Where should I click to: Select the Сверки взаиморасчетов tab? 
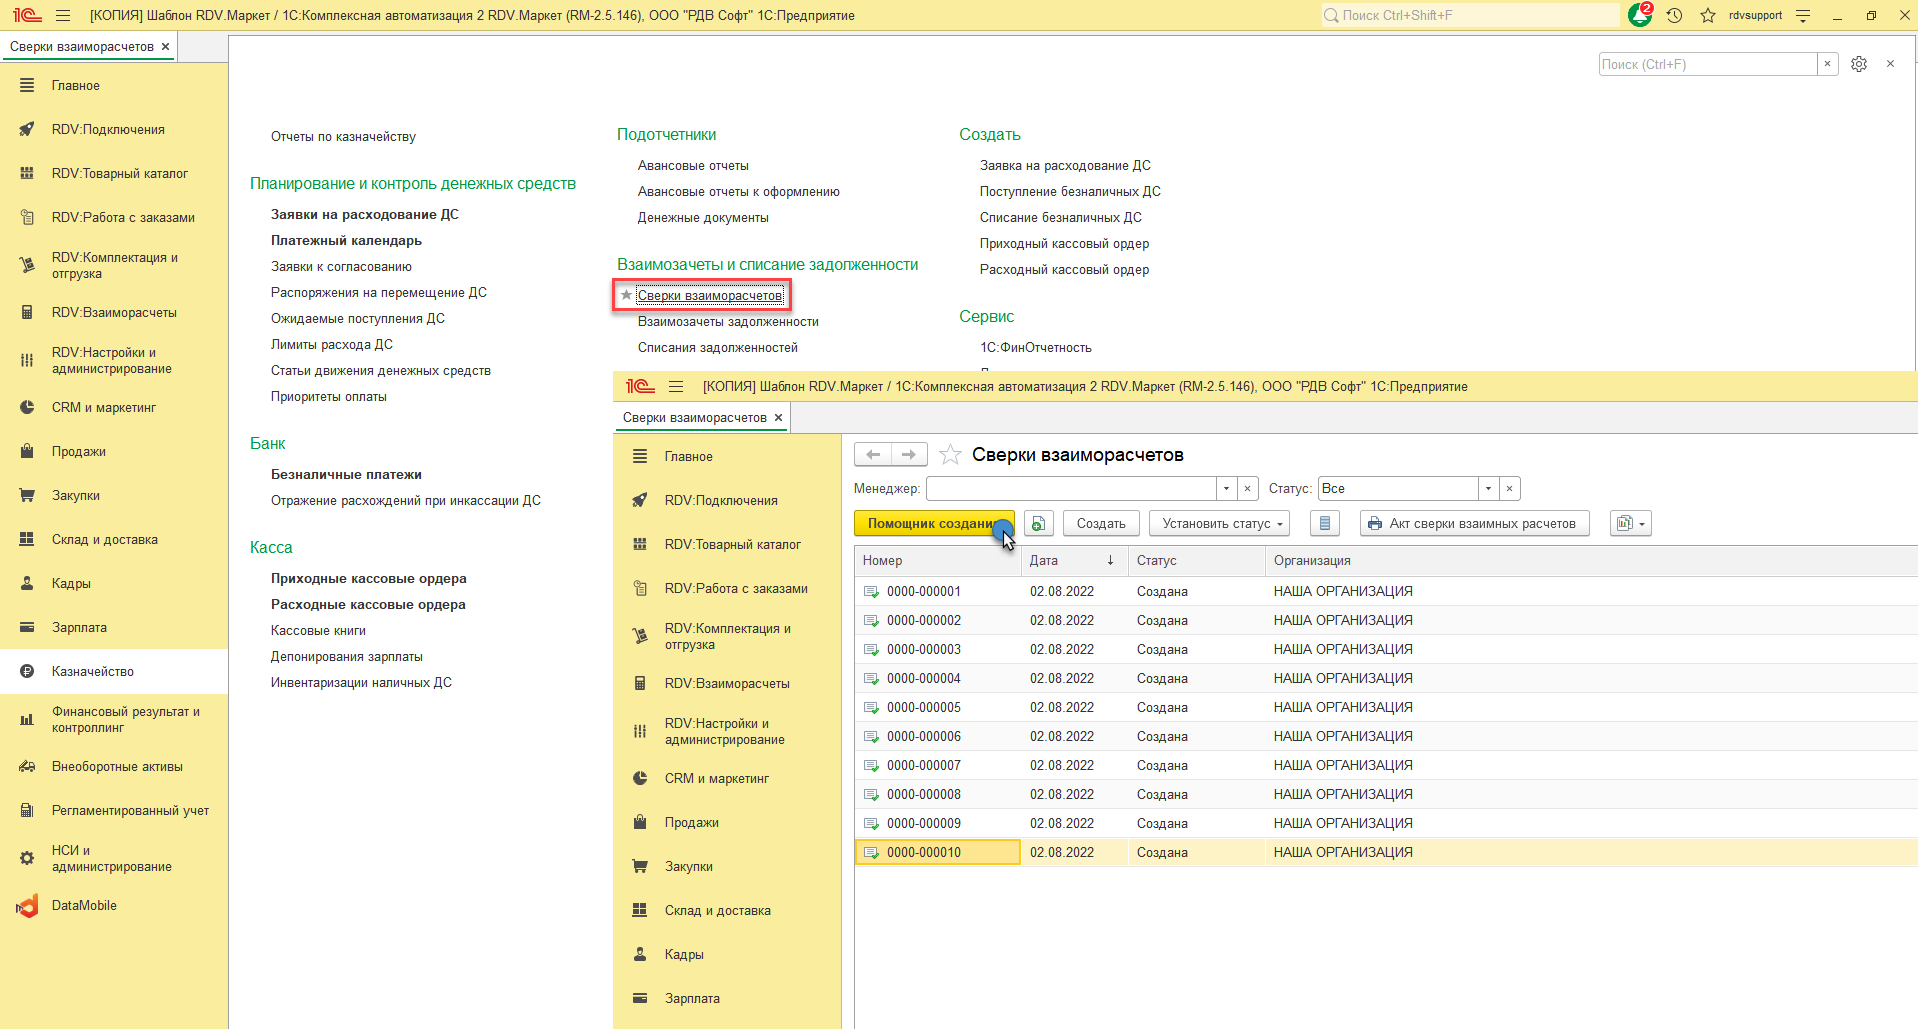pyautogui.click(x=82, y=47)
